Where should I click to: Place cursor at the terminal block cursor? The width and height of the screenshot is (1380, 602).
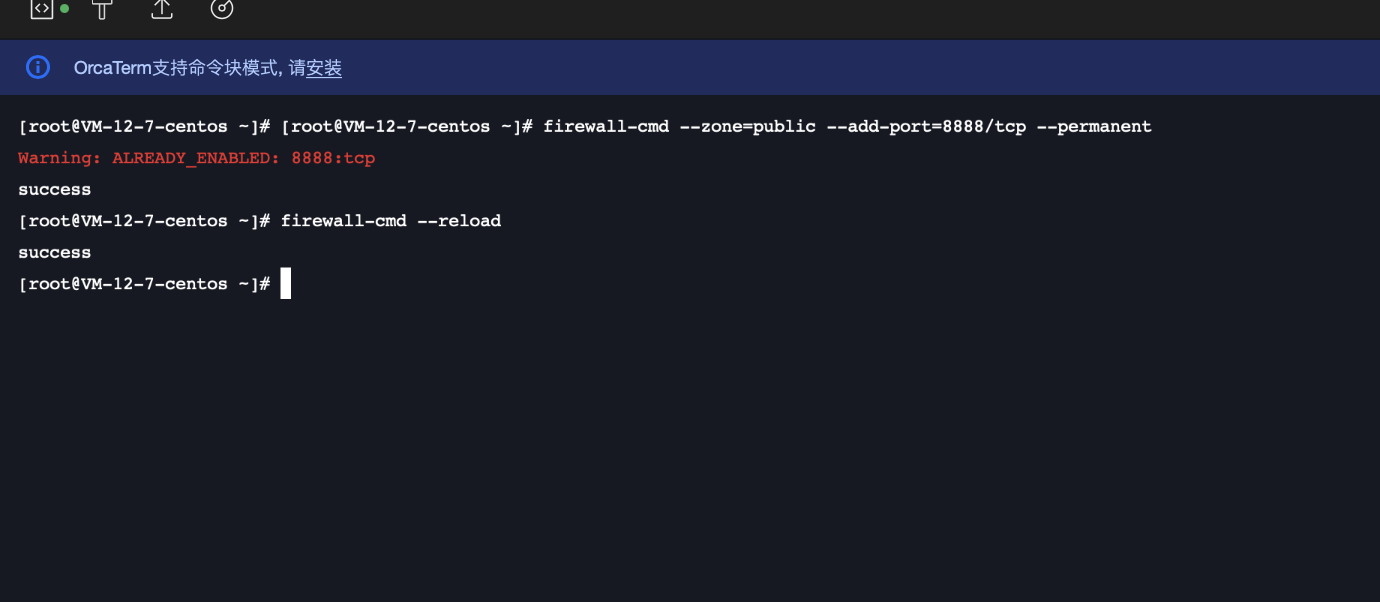pyautogui.click(x=286, y=283)
